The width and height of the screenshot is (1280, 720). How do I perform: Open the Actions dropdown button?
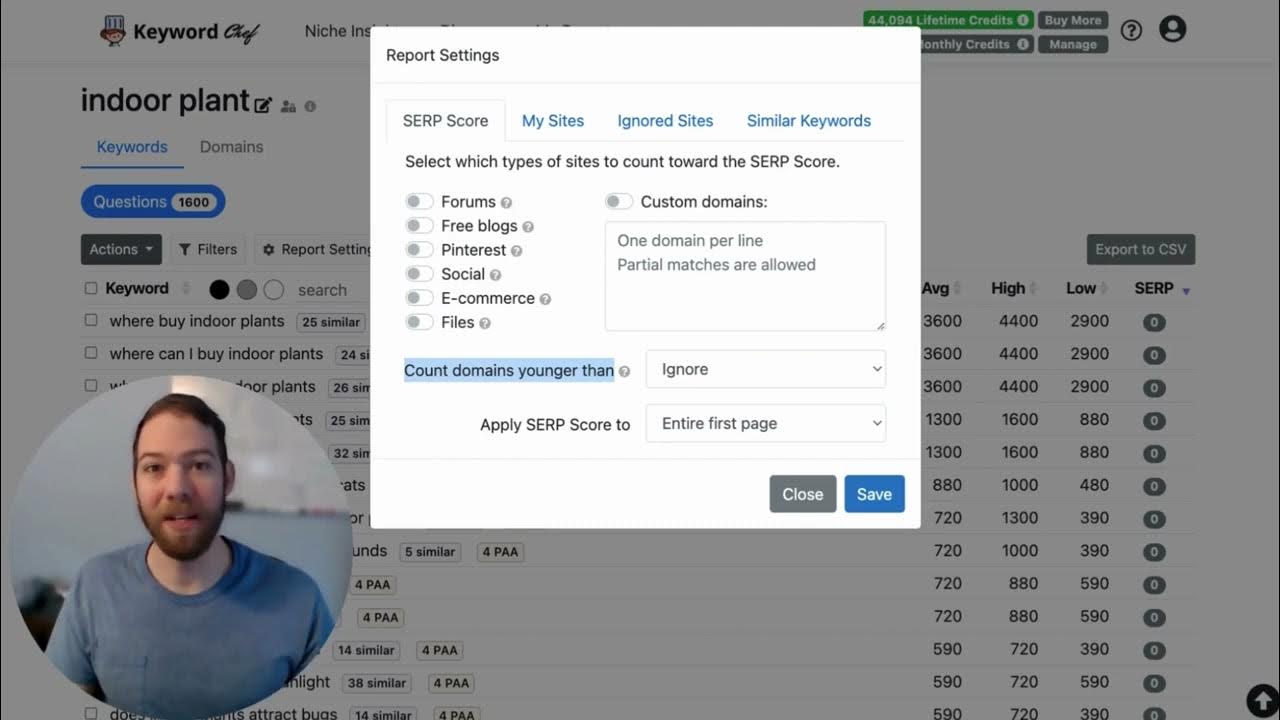pos(121,249)
